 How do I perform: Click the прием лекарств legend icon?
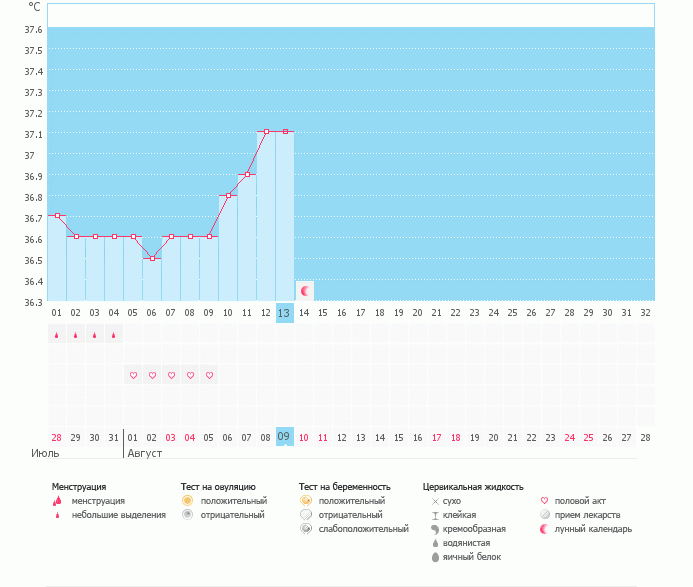pos(544,514)
